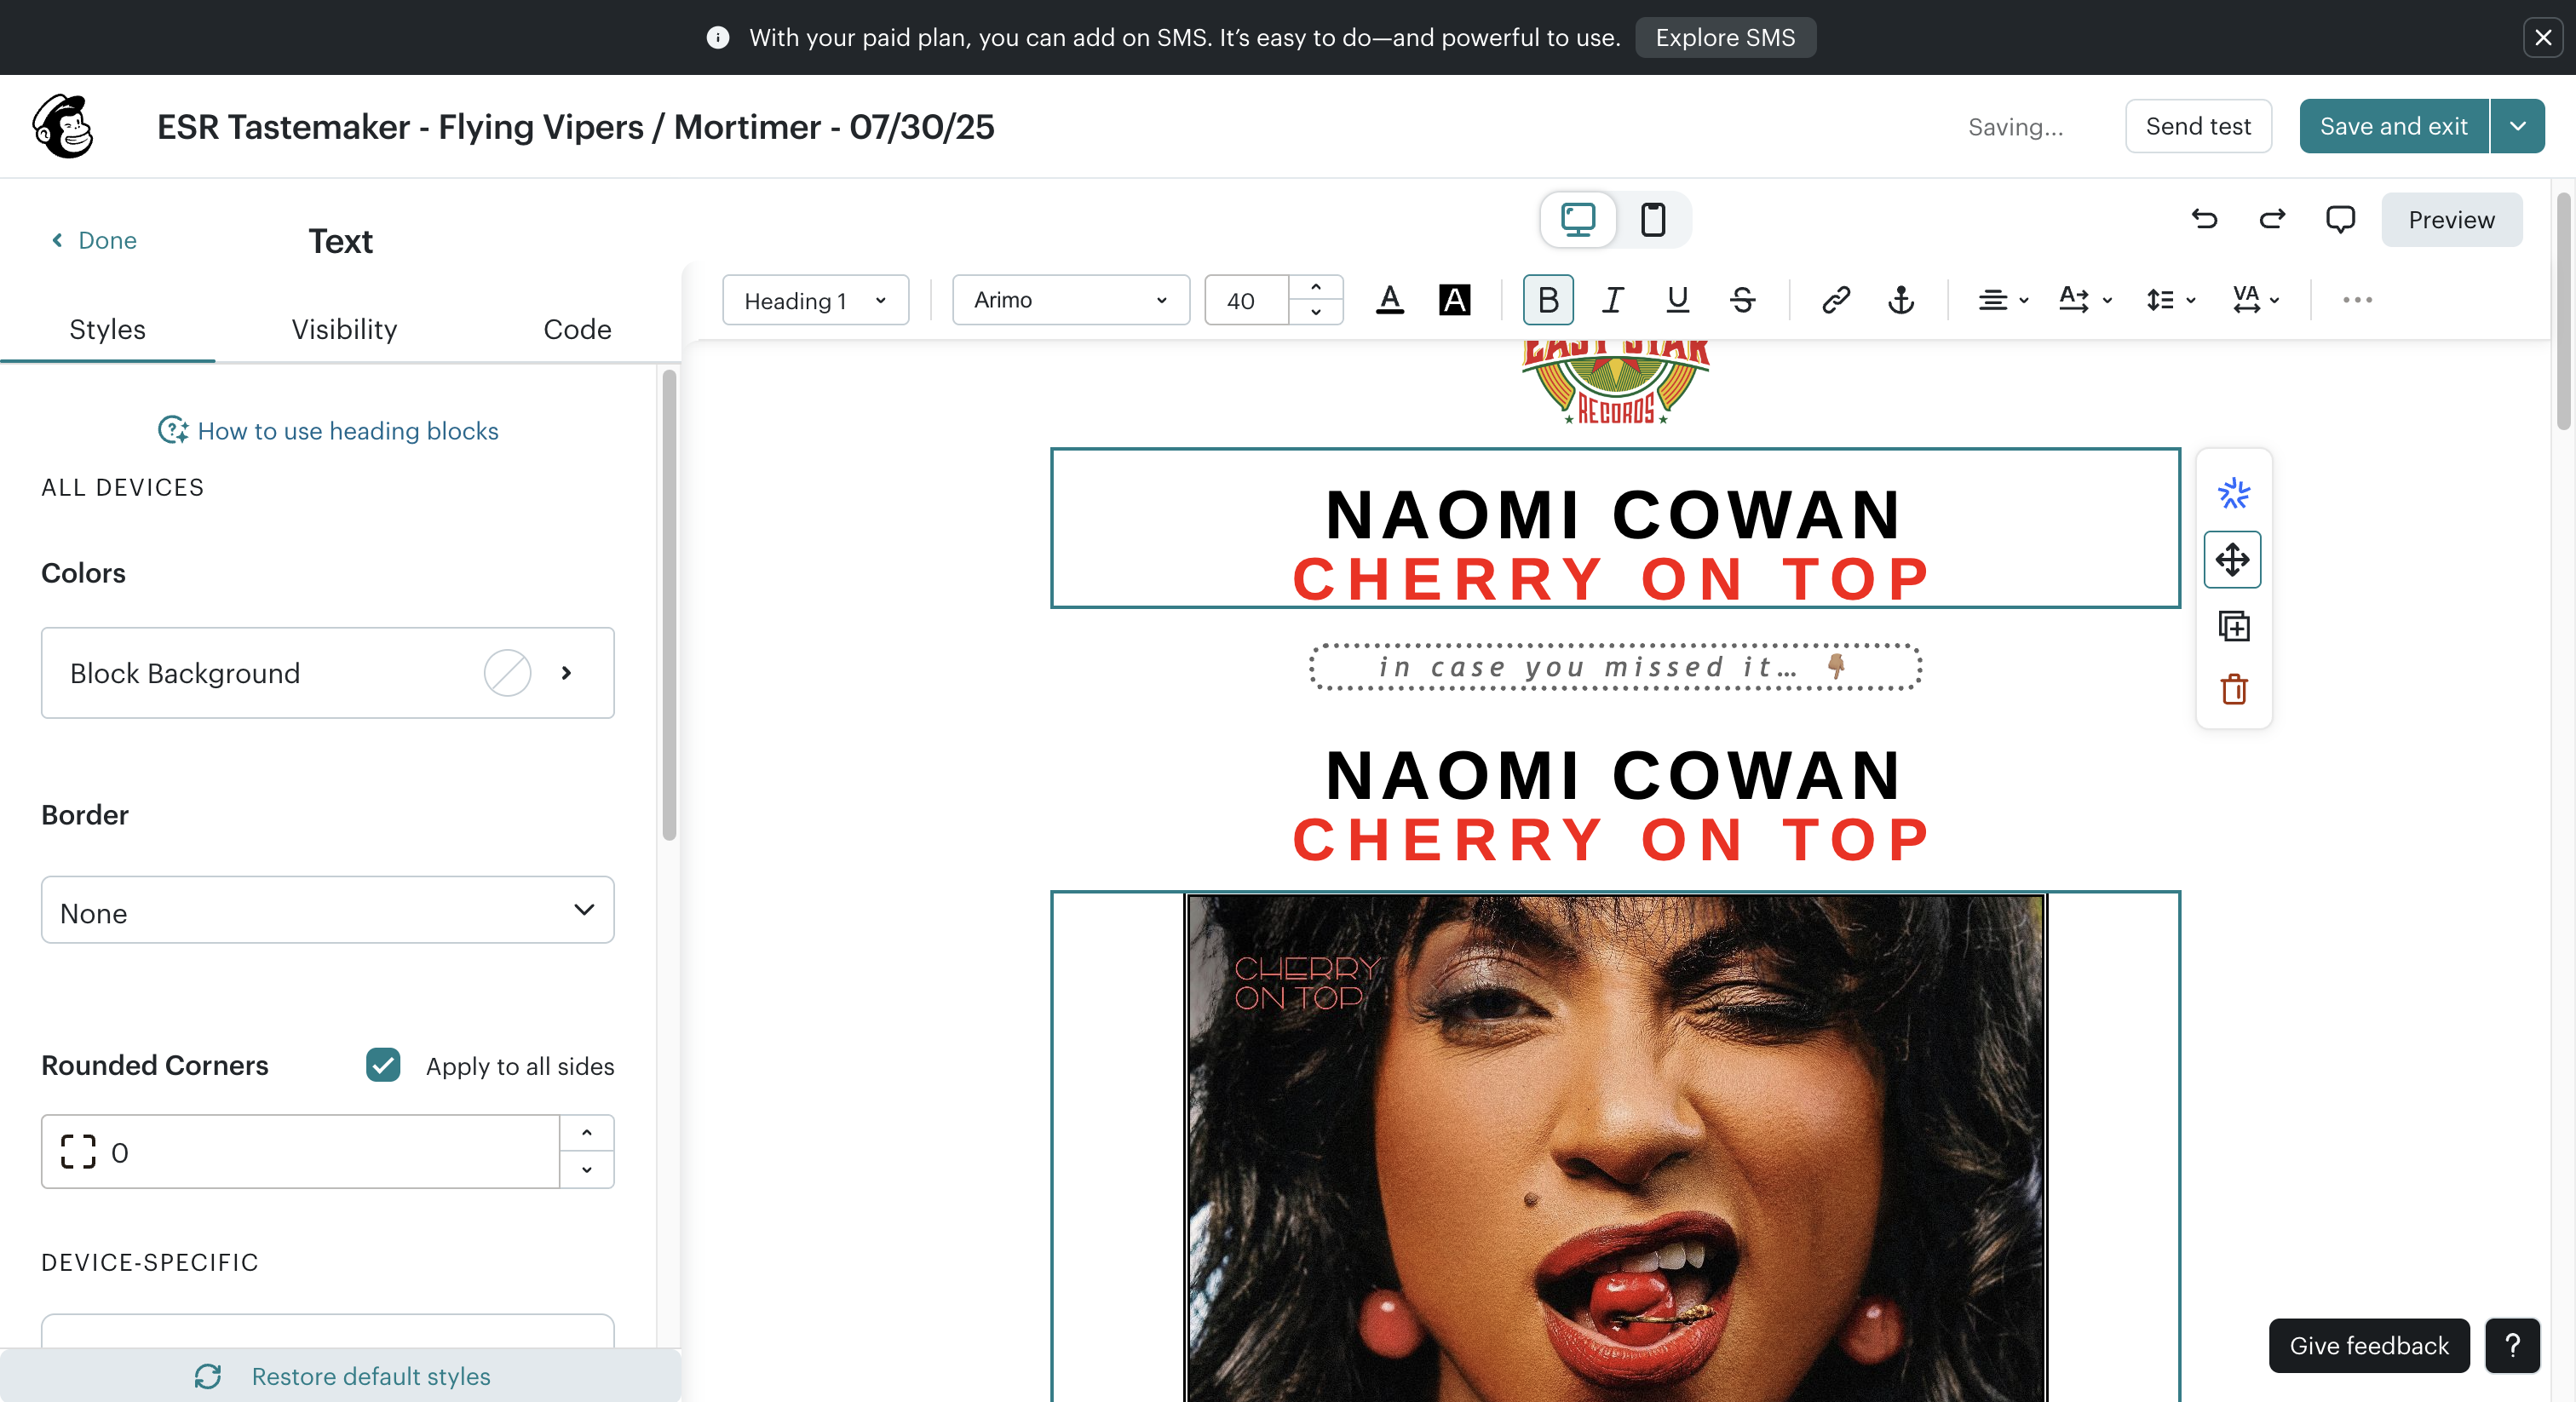Image resolution: width=2576 pixels, height=1402 pixels.
Task: Undo the last change
Action: [x=2204, y=219]
